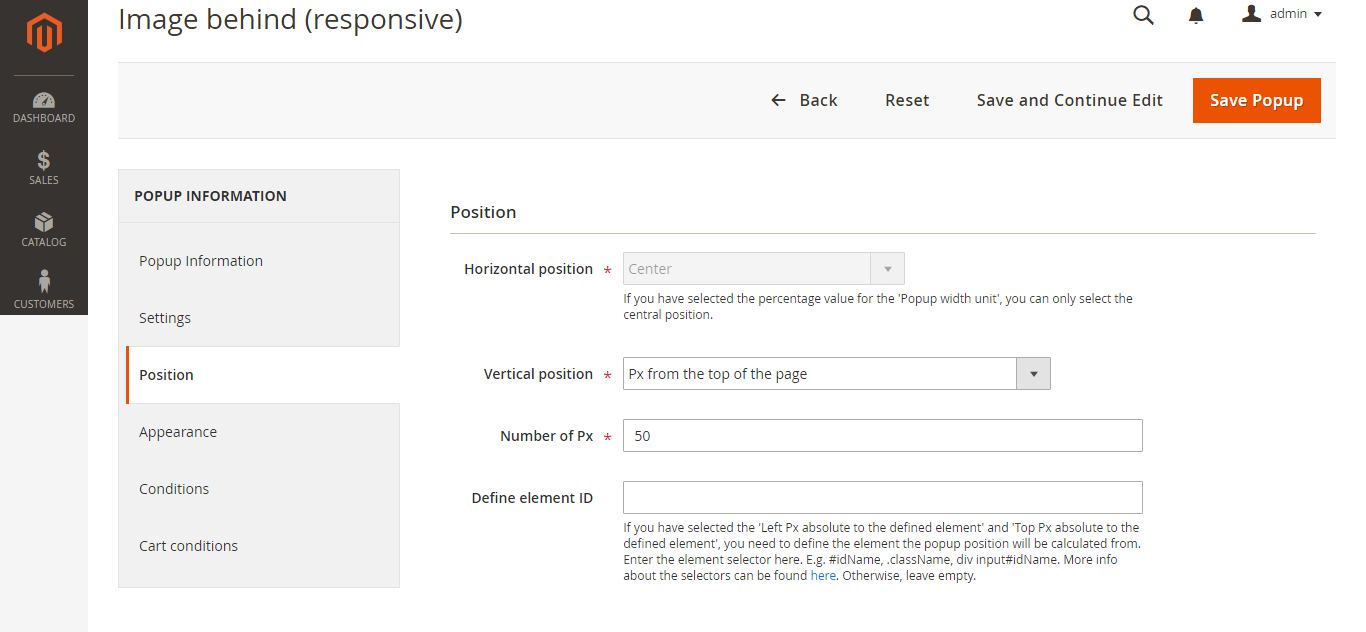This screenshot has height=632, width=1366.
Task: Switch to the Settings tab
Action: [x=165, y=318]
